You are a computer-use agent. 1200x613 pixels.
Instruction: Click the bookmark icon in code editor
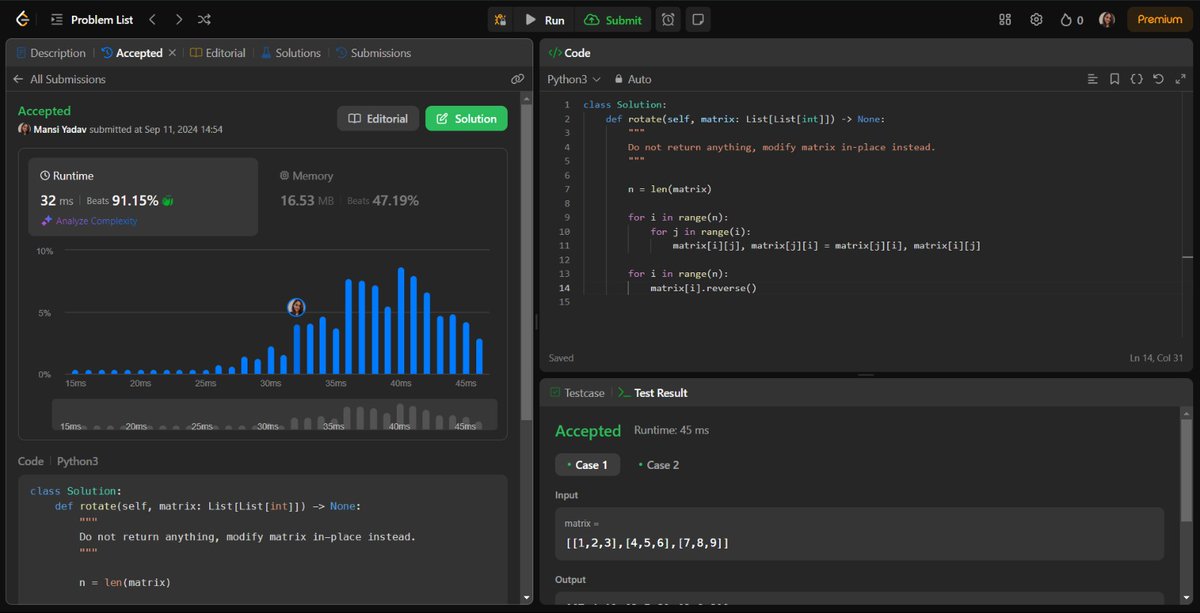(x=1114, y=79)
